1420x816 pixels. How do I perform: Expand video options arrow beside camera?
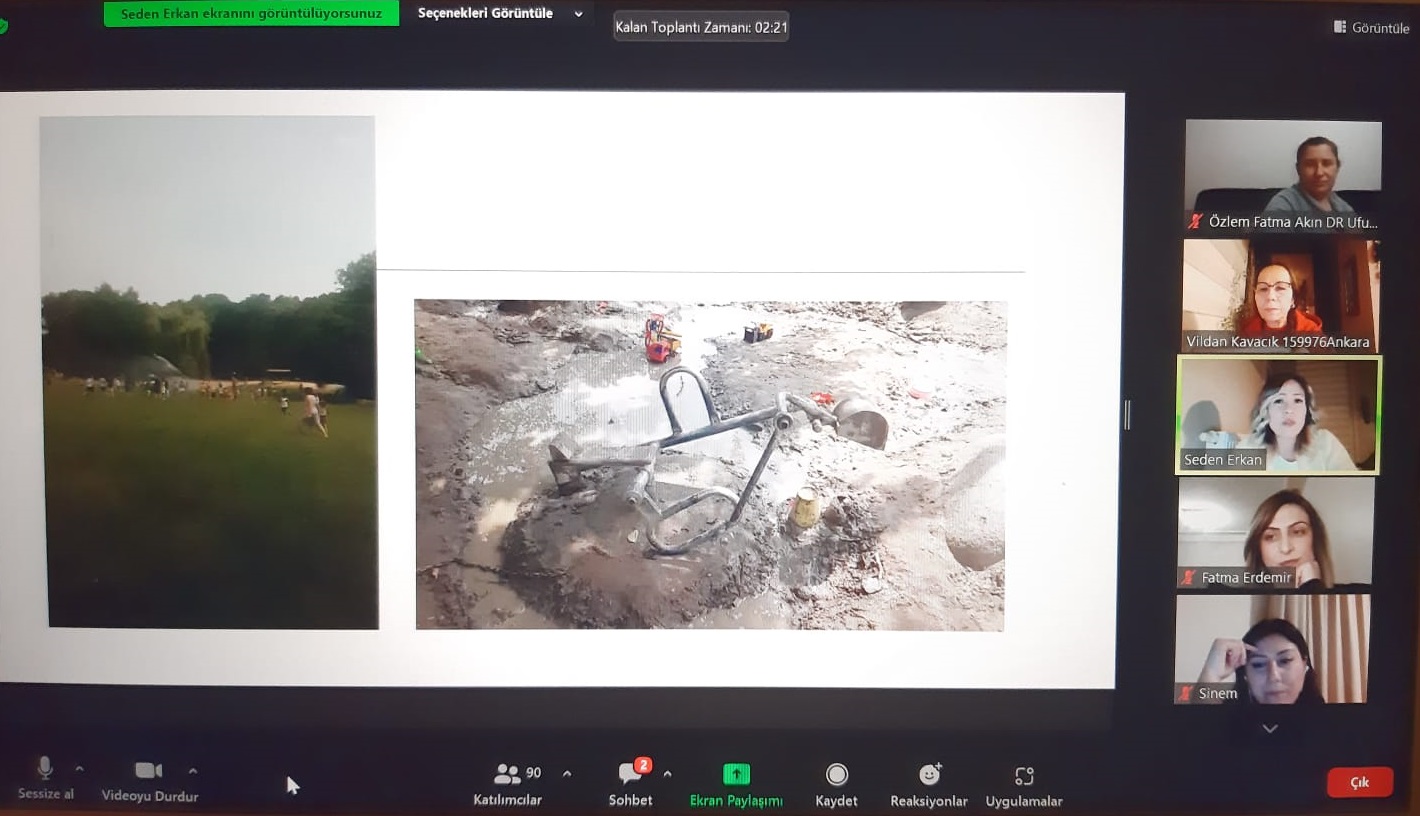tap(193, 770)
